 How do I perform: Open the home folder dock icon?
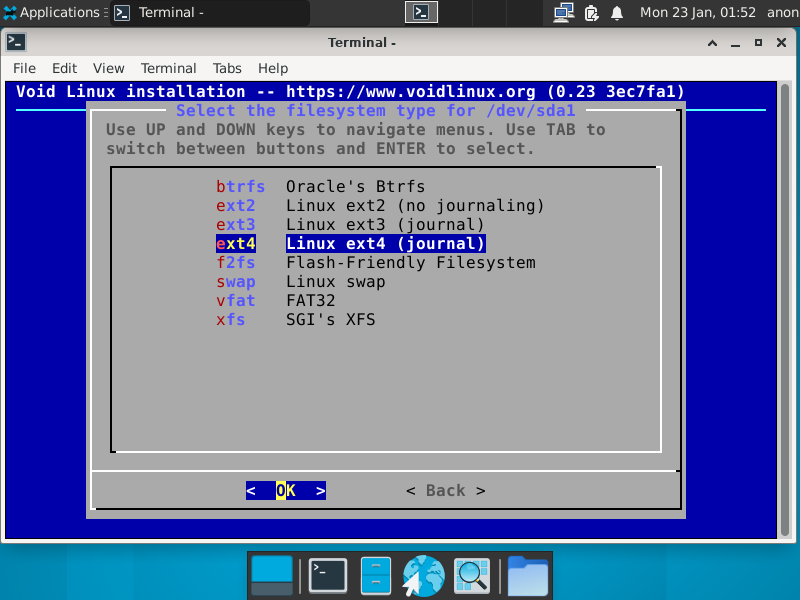(528, 576)
